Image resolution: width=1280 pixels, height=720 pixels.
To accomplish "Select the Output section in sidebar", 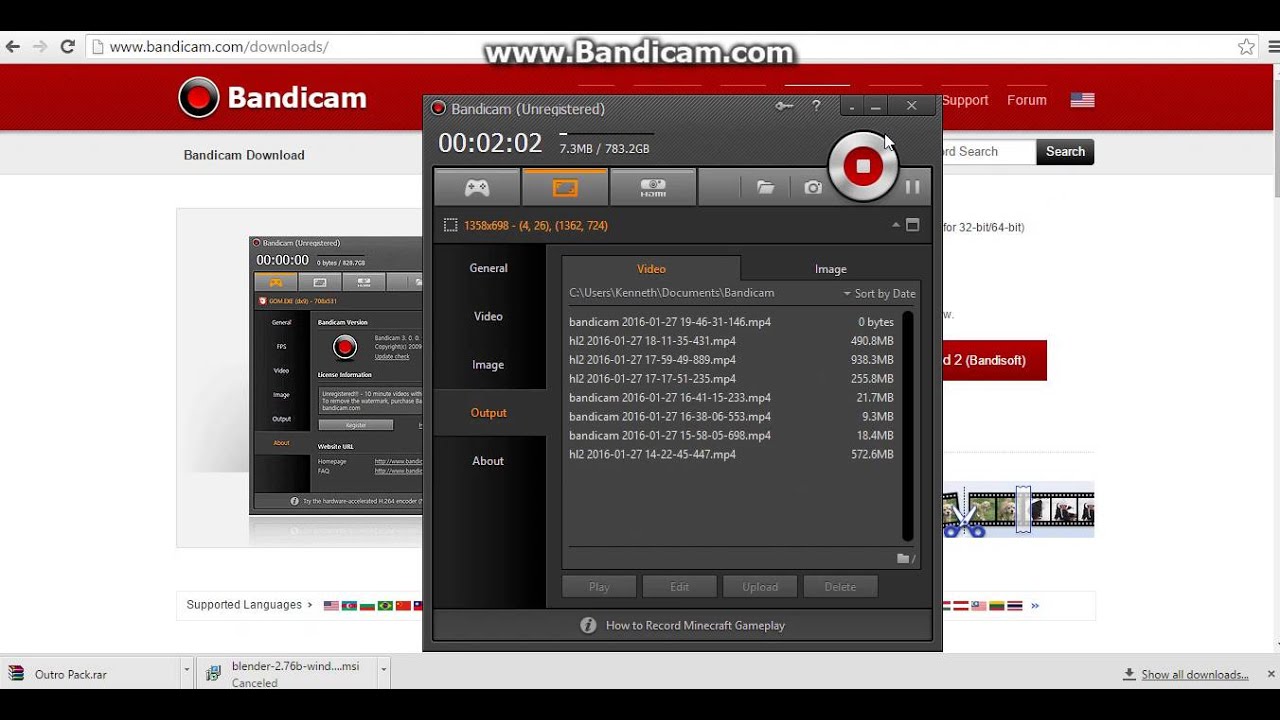I will [489, 413].
